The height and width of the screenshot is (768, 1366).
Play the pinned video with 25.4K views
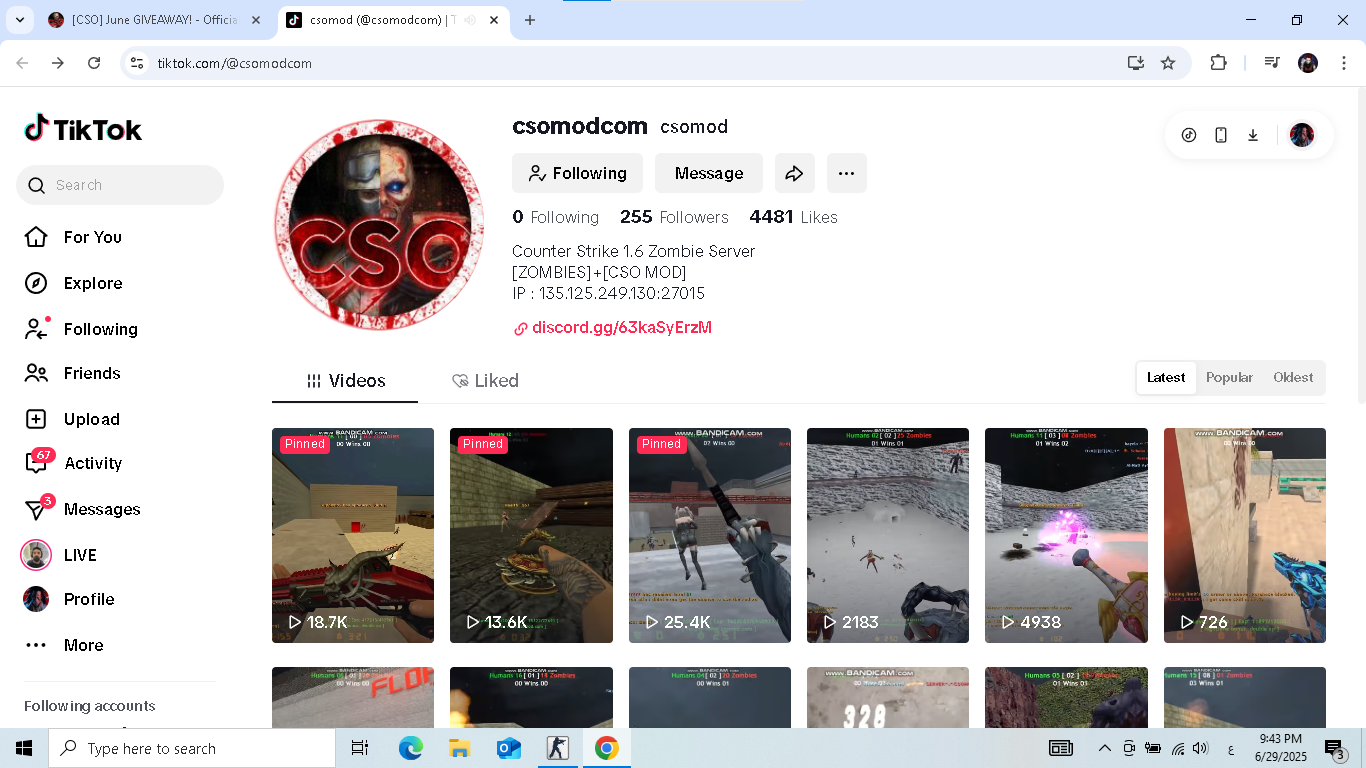pos(709,535)
